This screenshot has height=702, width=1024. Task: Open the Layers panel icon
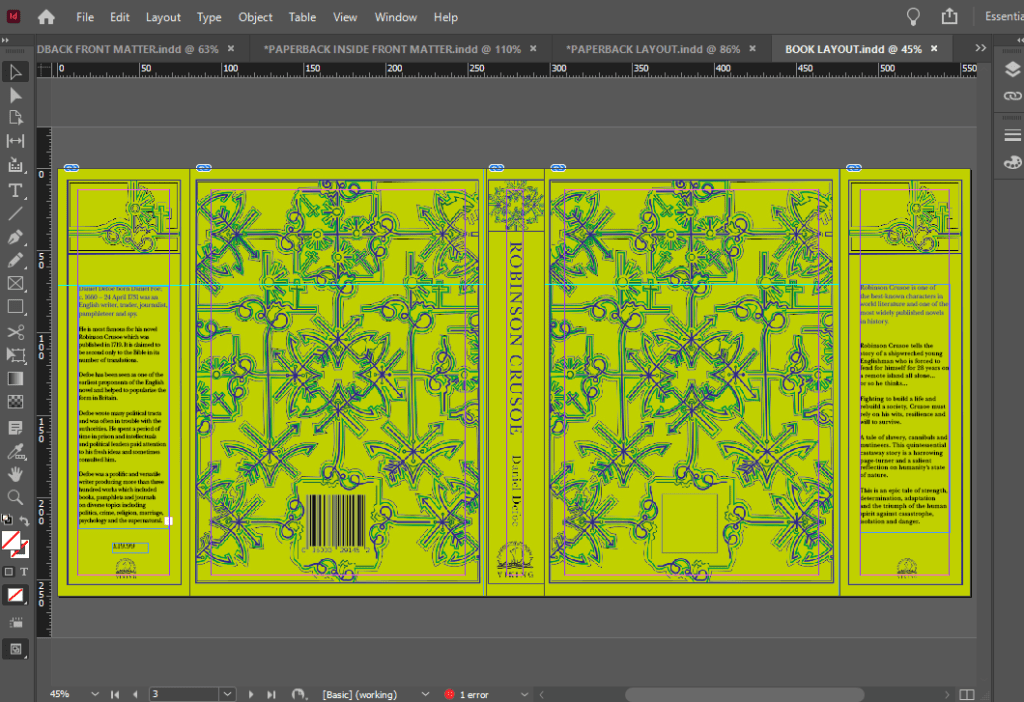1012,68
